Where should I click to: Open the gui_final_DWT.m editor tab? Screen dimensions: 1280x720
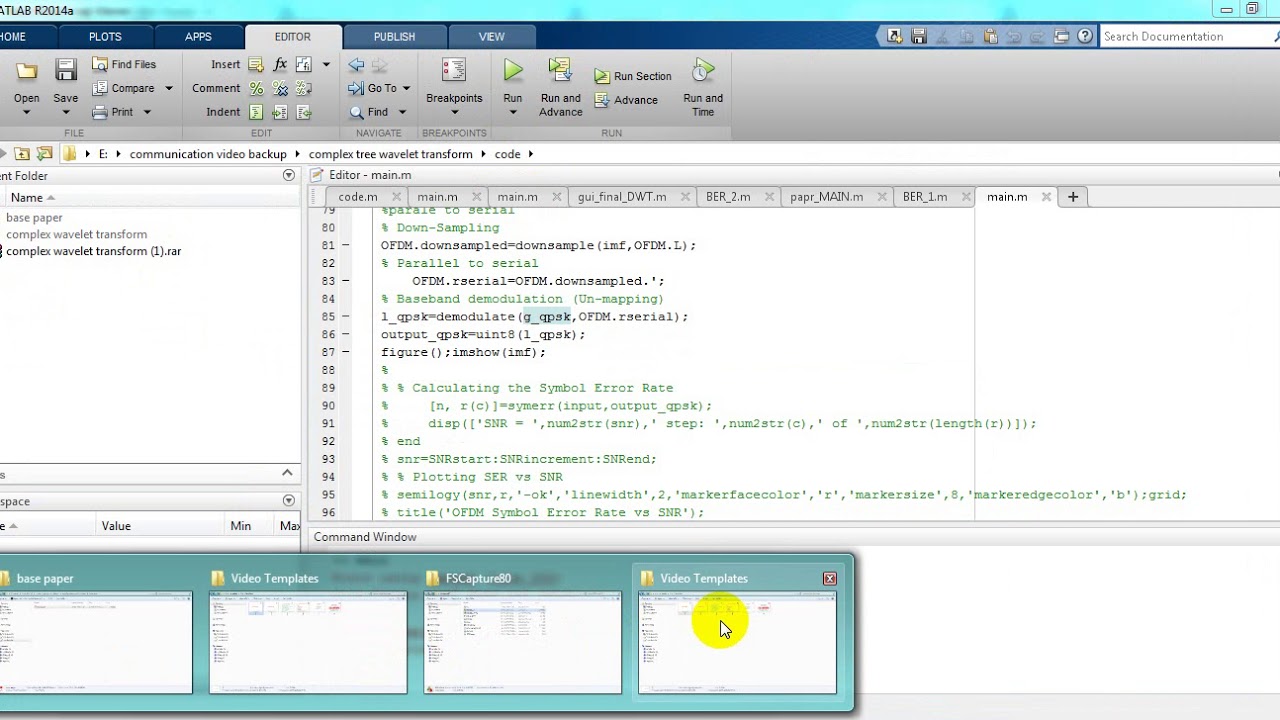(622, 197)
